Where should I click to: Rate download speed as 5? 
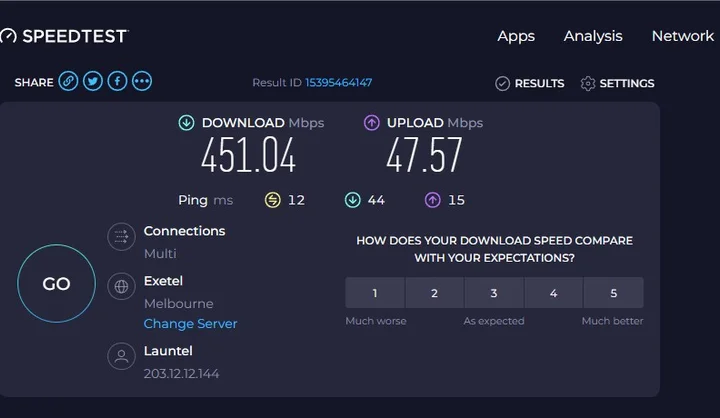pos(613,293)
